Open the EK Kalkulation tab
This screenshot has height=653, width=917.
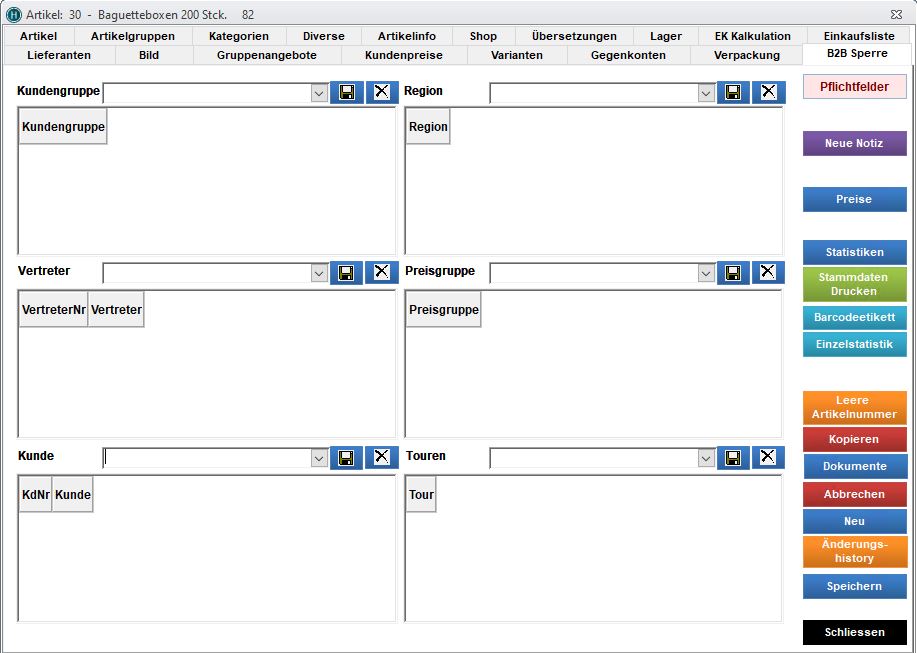[x=752, y=36]
